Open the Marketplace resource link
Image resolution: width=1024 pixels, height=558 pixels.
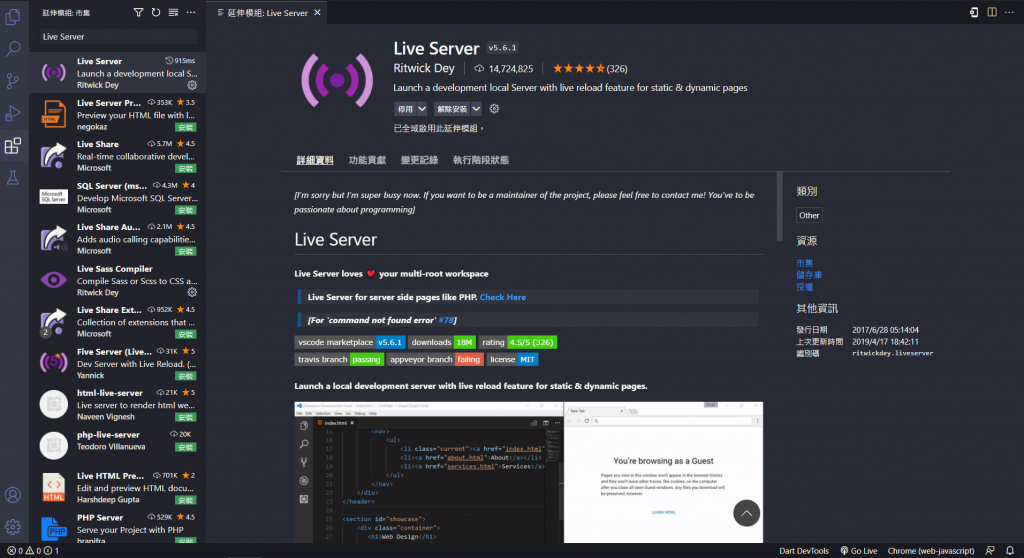[x=805, y=263]
